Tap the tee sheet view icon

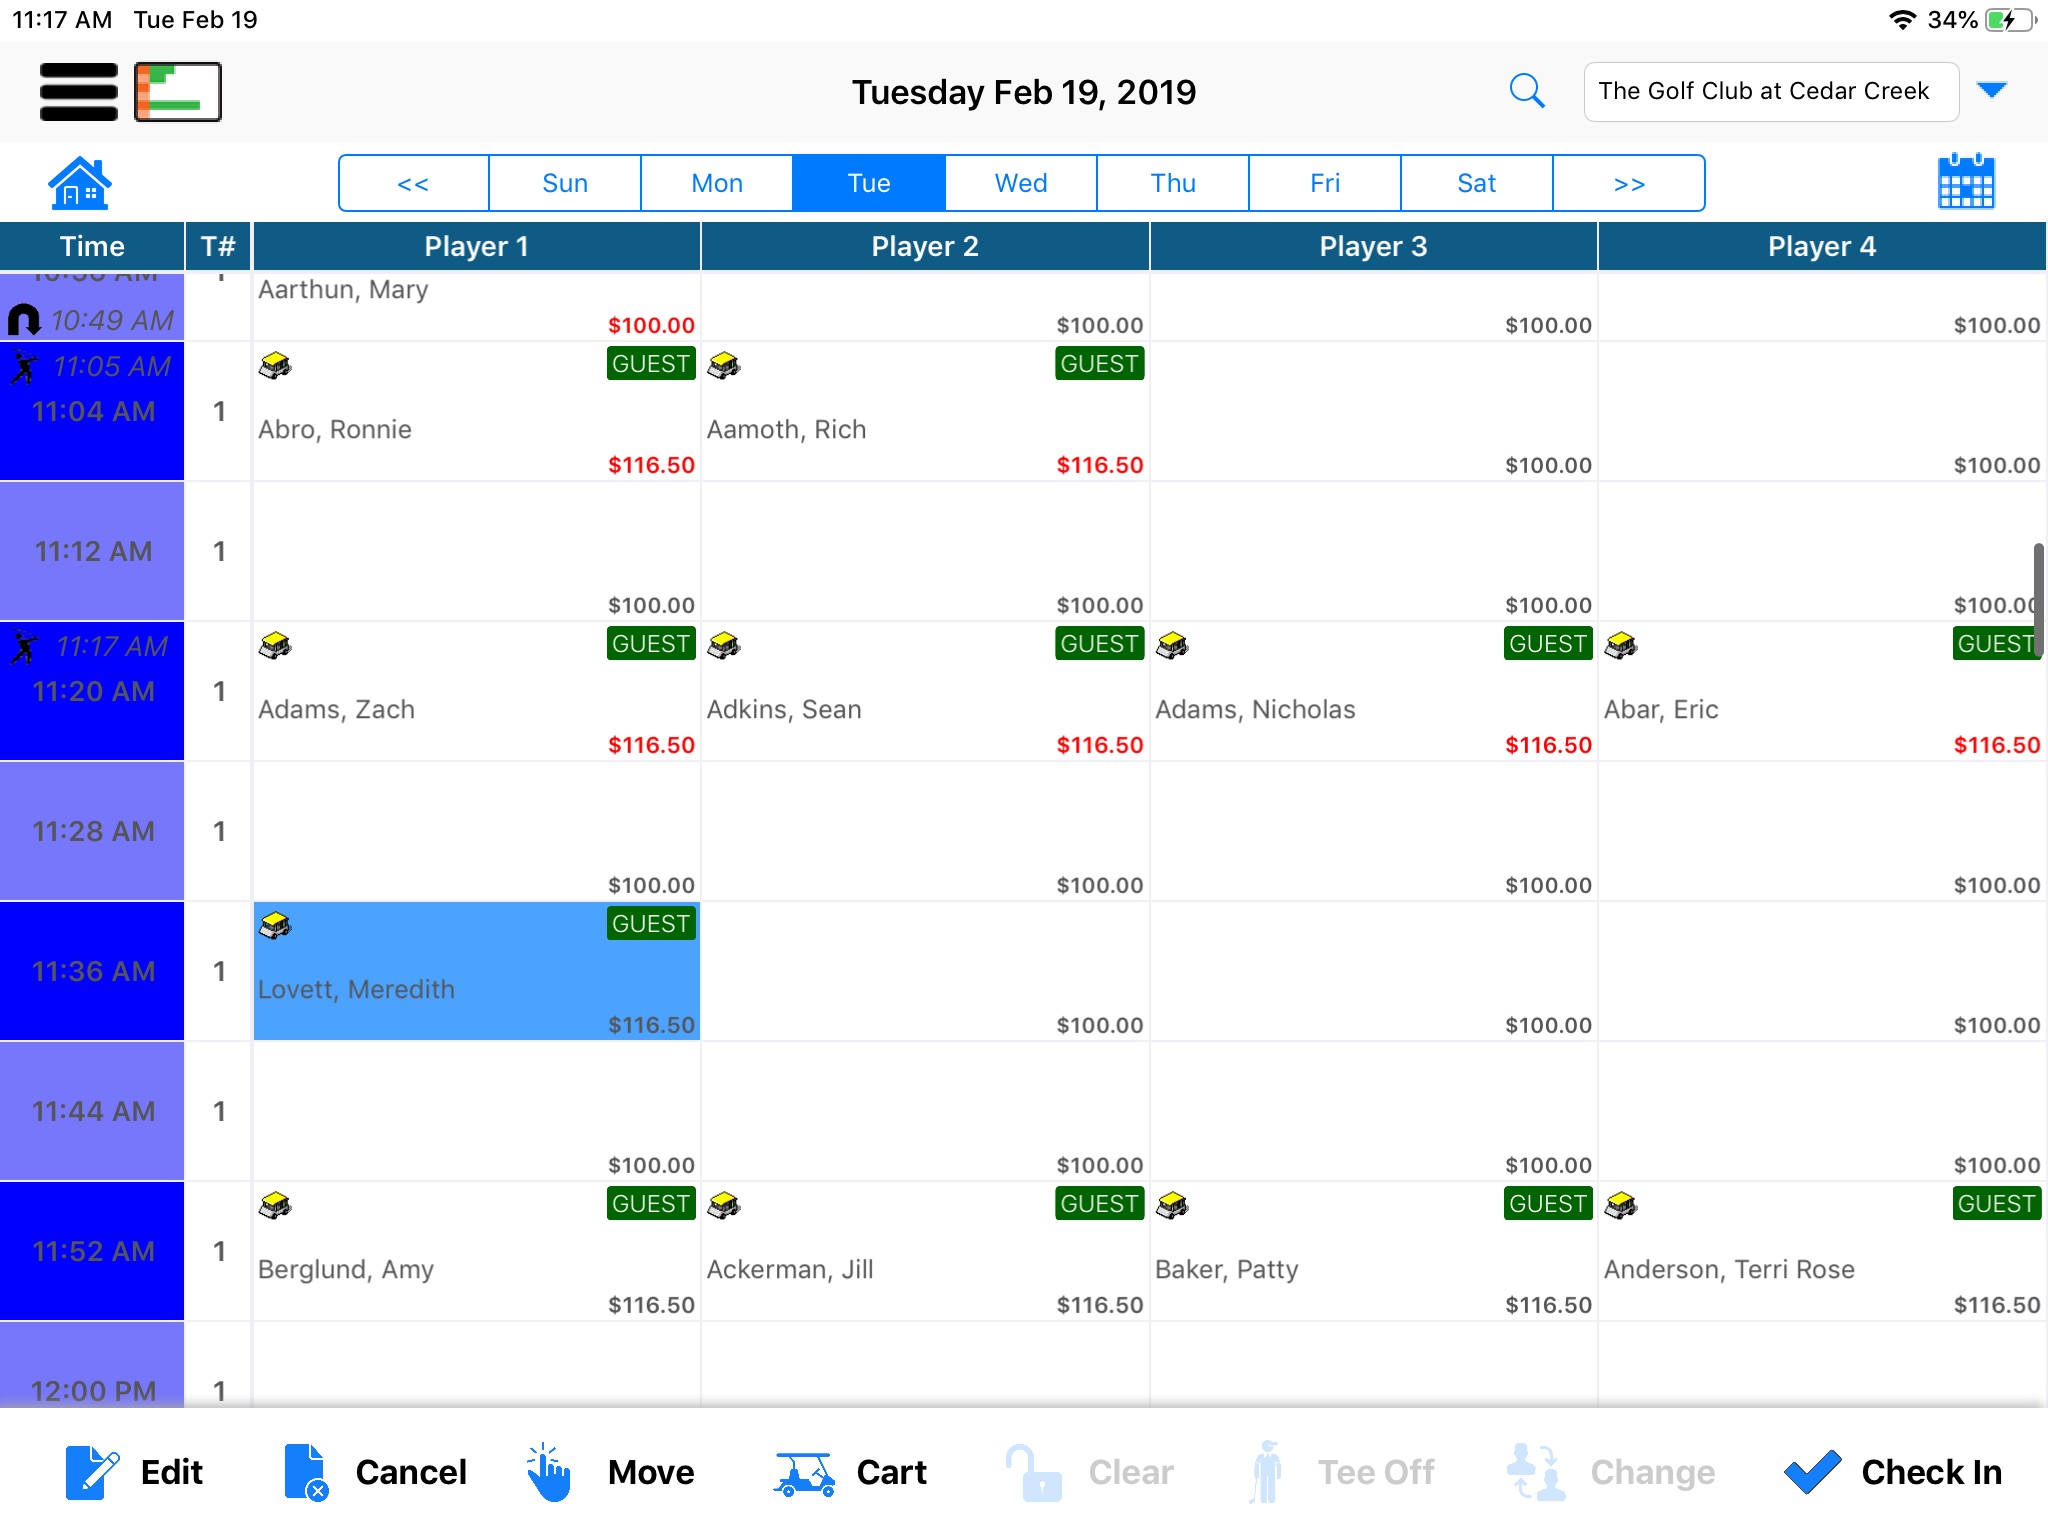[x=178, y=91]
